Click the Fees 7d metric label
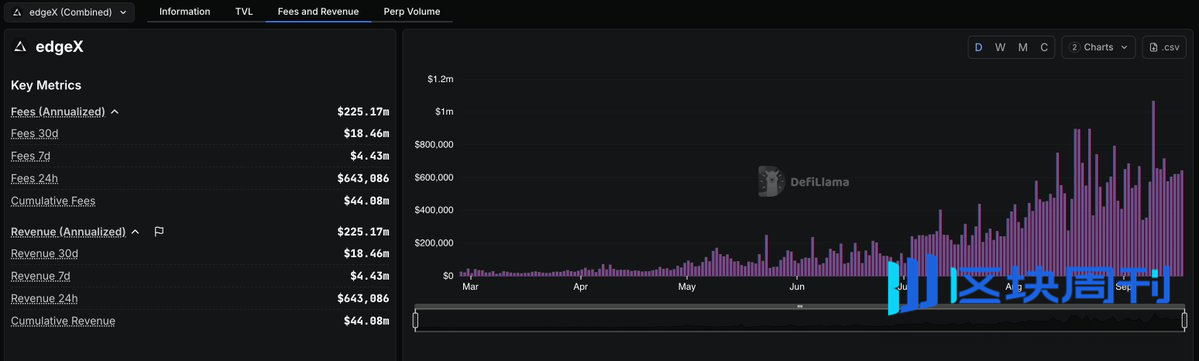The width and height of the screenshot is (1199, 361). (31, 156)
